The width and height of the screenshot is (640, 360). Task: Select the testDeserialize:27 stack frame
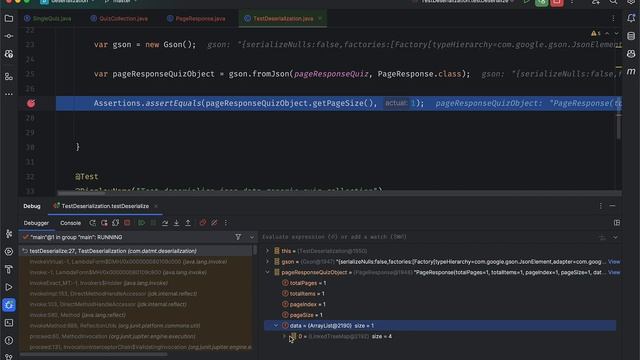point(136,251)
